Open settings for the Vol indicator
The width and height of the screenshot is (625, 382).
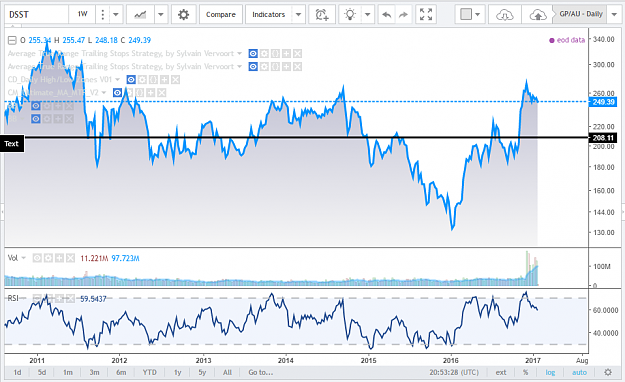48,258
